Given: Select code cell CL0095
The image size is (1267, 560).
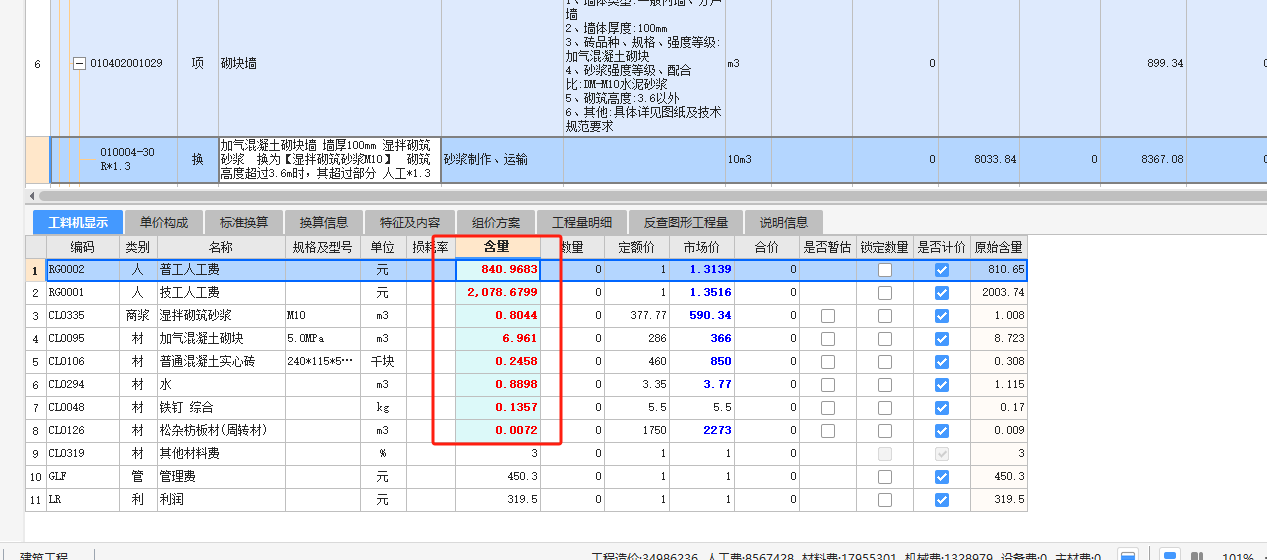Looking at the screenshot, I should click(84, 339).
